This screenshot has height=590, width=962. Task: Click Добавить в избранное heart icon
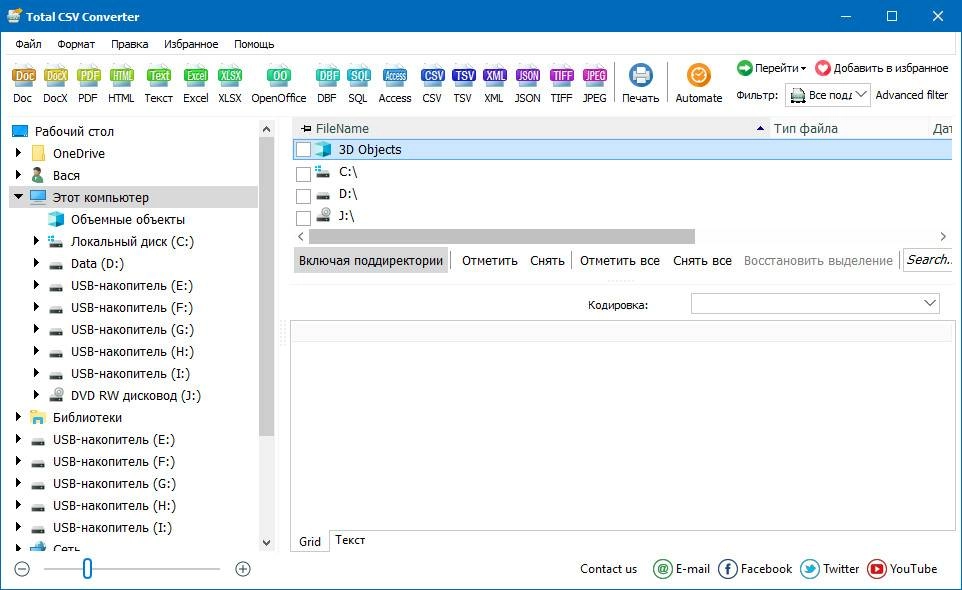[x=823, y=68]
